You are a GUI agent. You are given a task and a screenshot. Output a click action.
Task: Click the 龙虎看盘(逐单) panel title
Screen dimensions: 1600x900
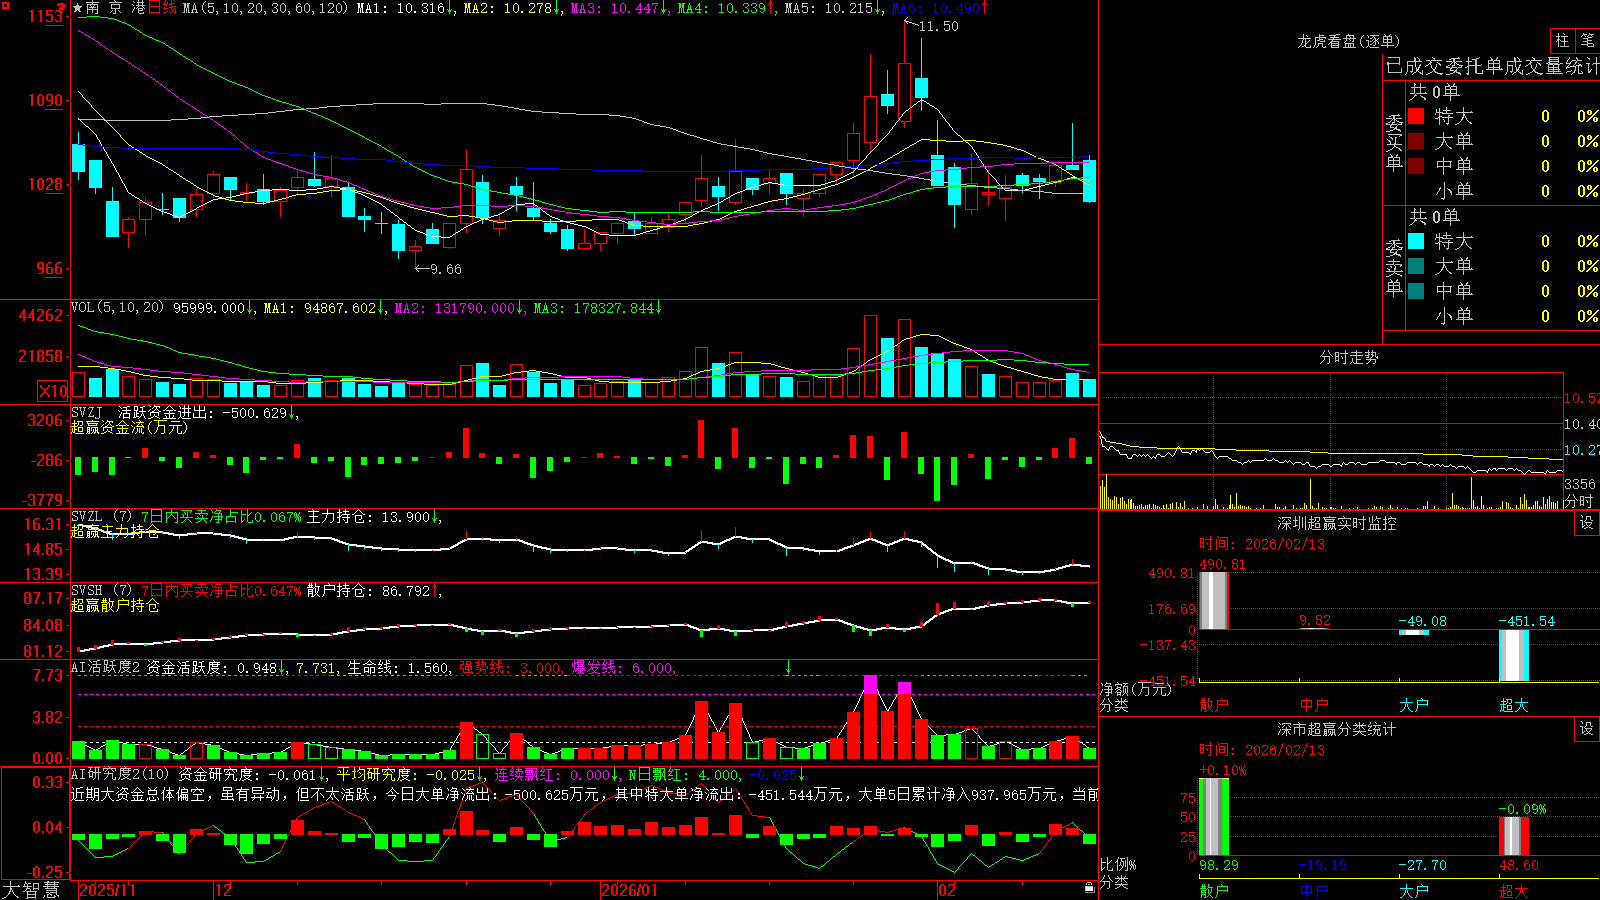(1348, 41)
